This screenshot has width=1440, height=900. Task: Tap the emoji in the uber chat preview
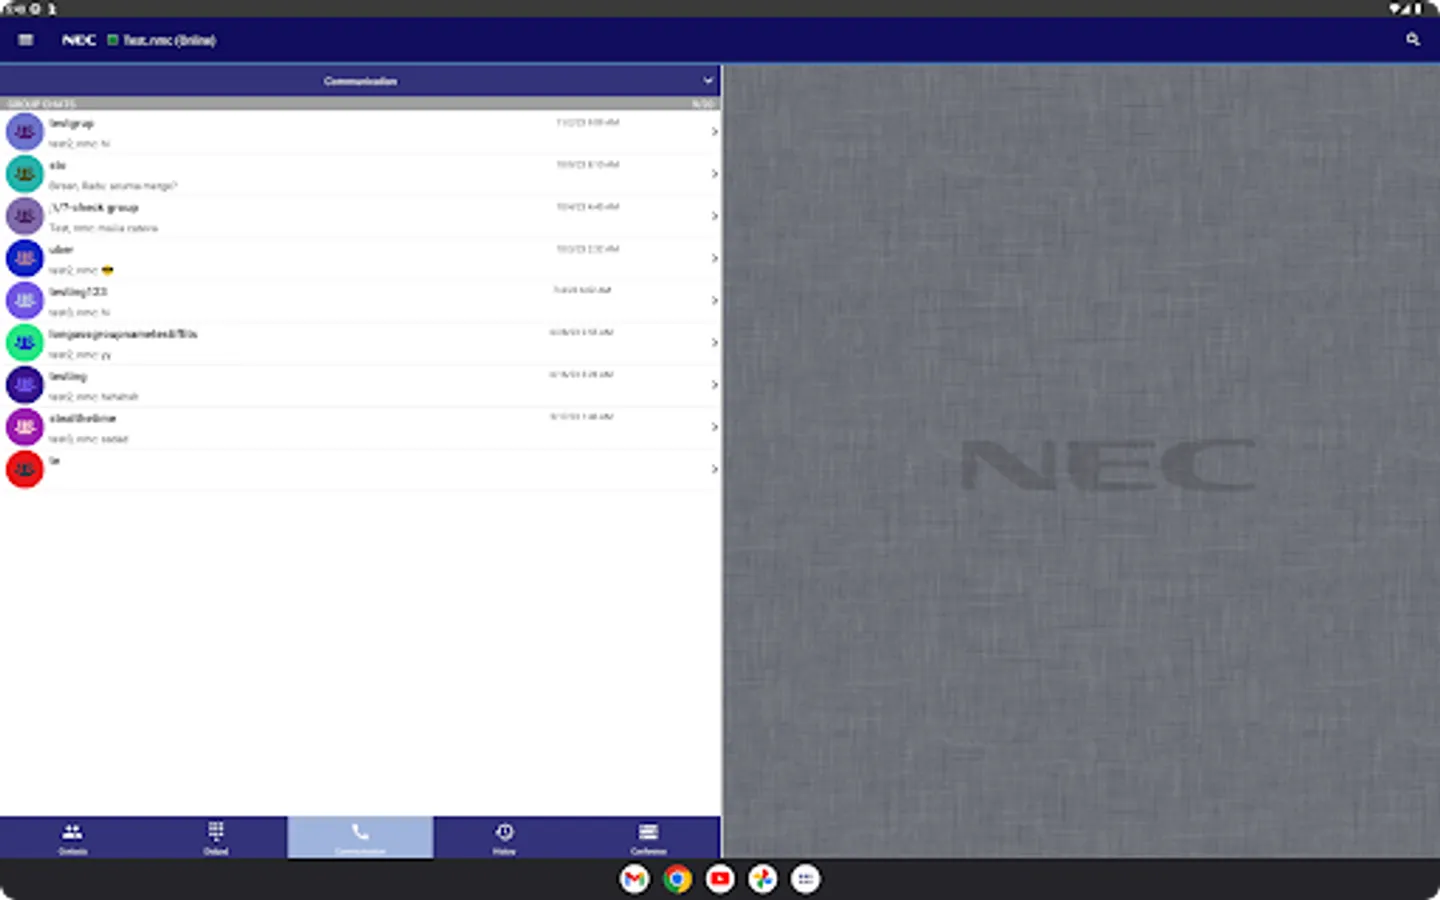pyautogui.click(x=107, y=270)
